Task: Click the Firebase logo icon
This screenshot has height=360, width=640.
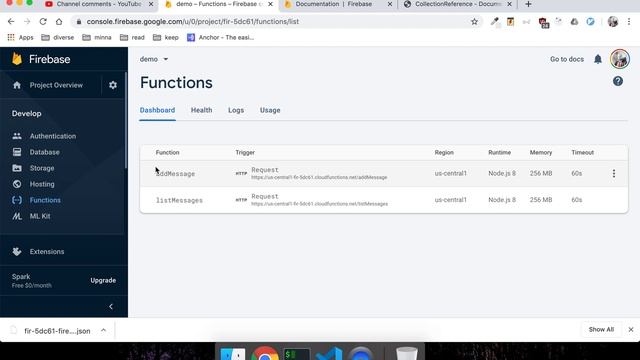Action: [17, 59]
